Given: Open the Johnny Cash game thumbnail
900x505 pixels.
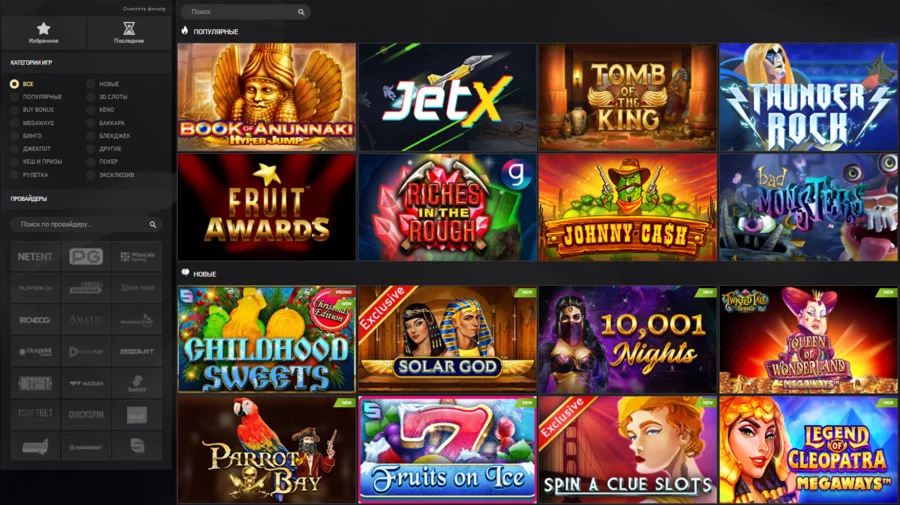Looking at the screenshot, I should 628,208.
